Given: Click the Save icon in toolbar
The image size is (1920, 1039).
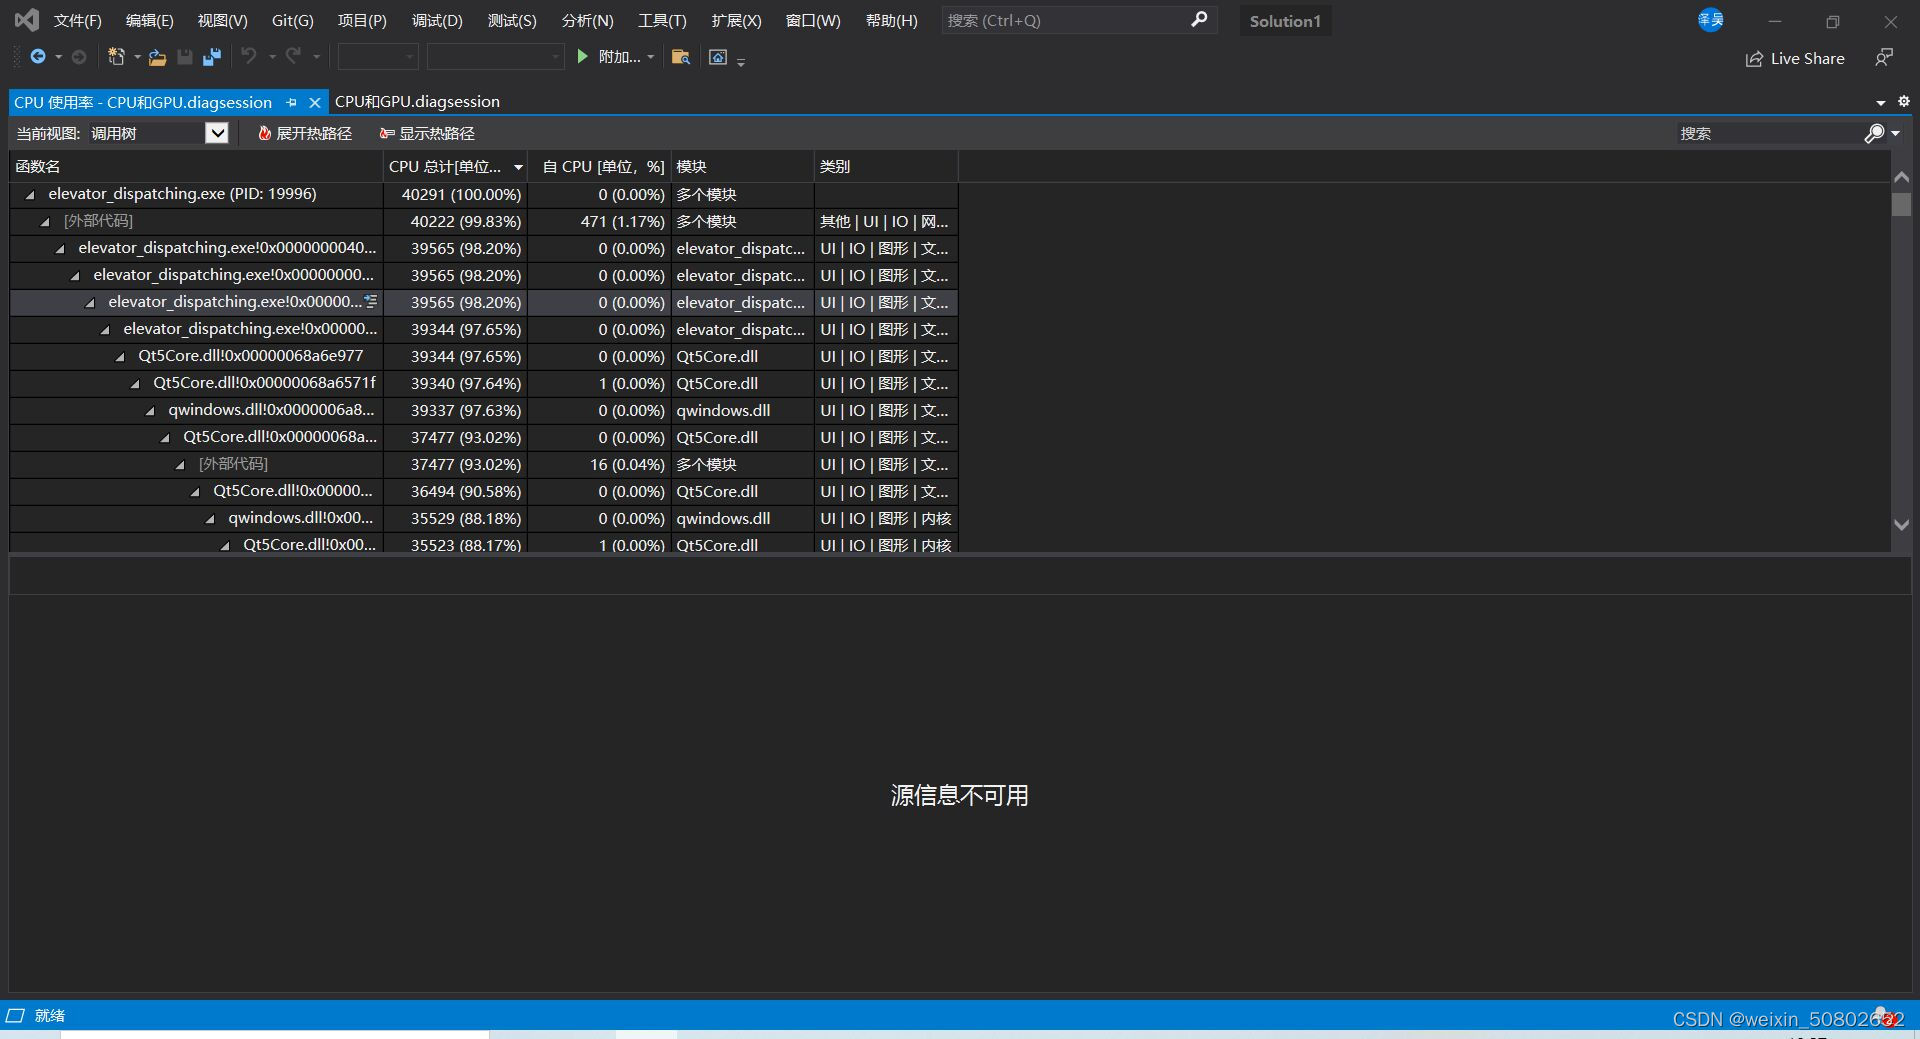Looking at the screenshot, I should point(185,57).
